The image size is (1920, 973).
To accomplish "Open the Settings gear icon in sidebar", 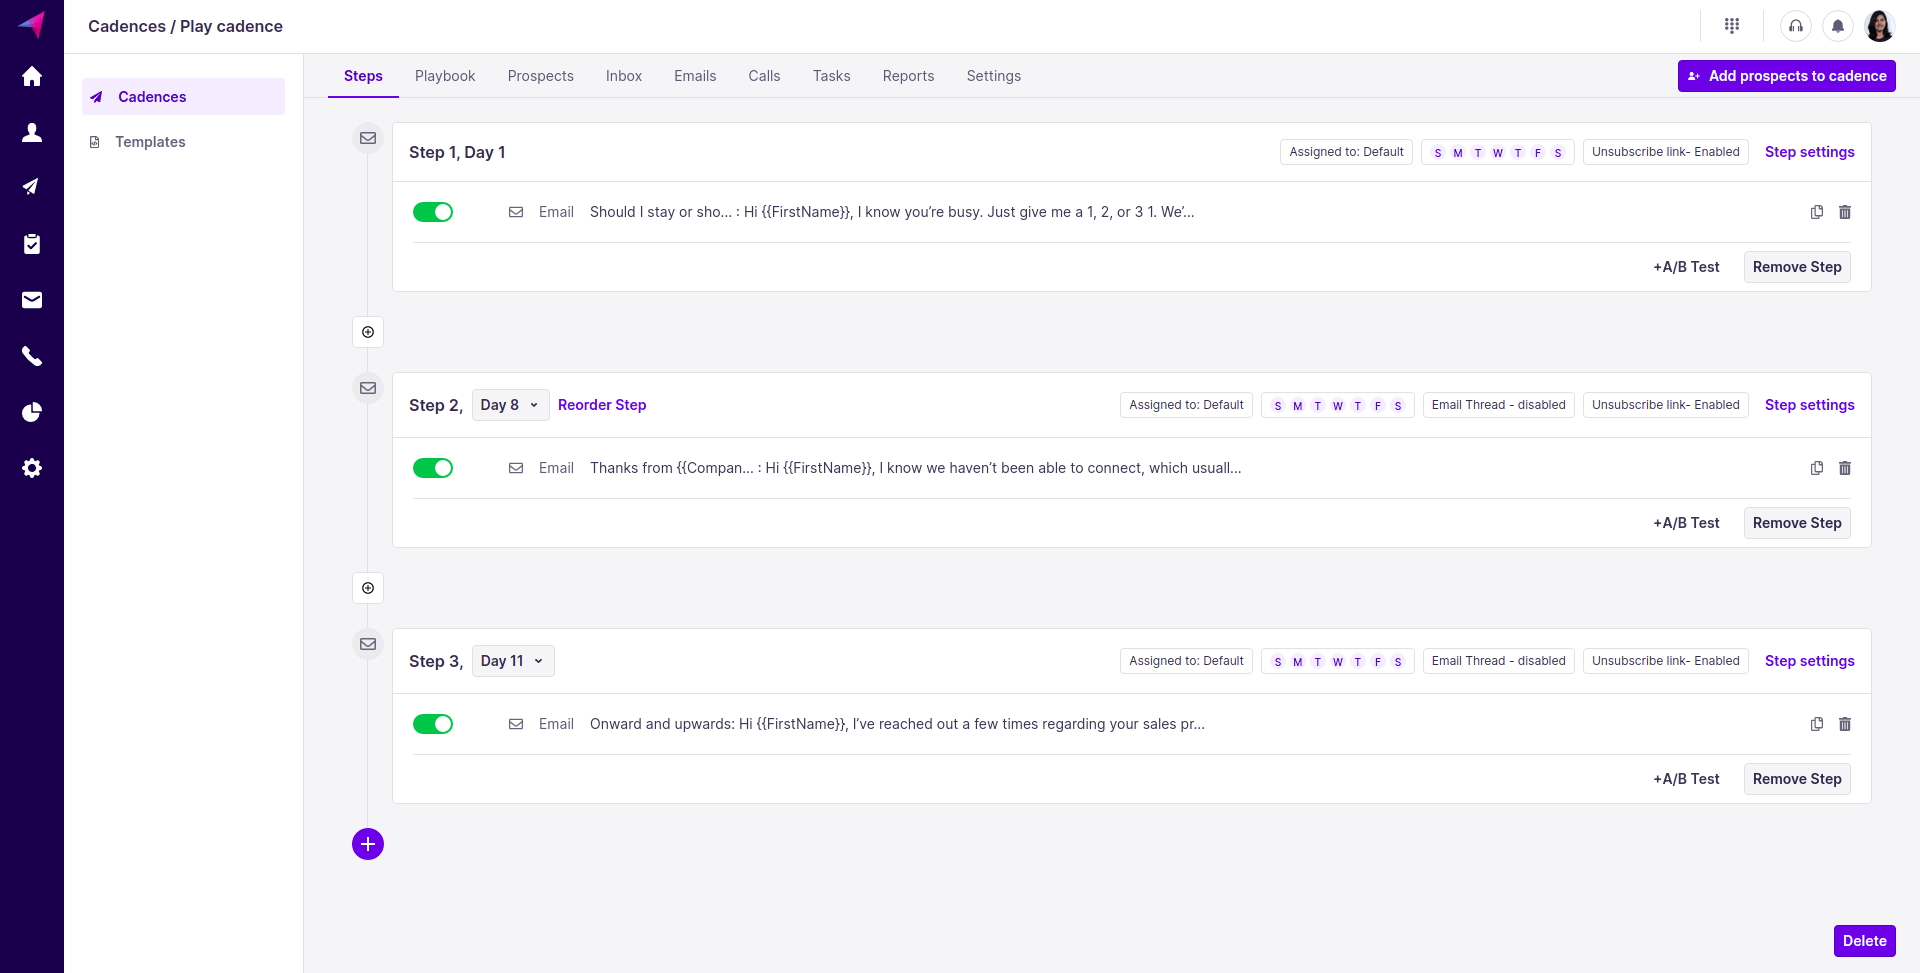I will [32, 468].
